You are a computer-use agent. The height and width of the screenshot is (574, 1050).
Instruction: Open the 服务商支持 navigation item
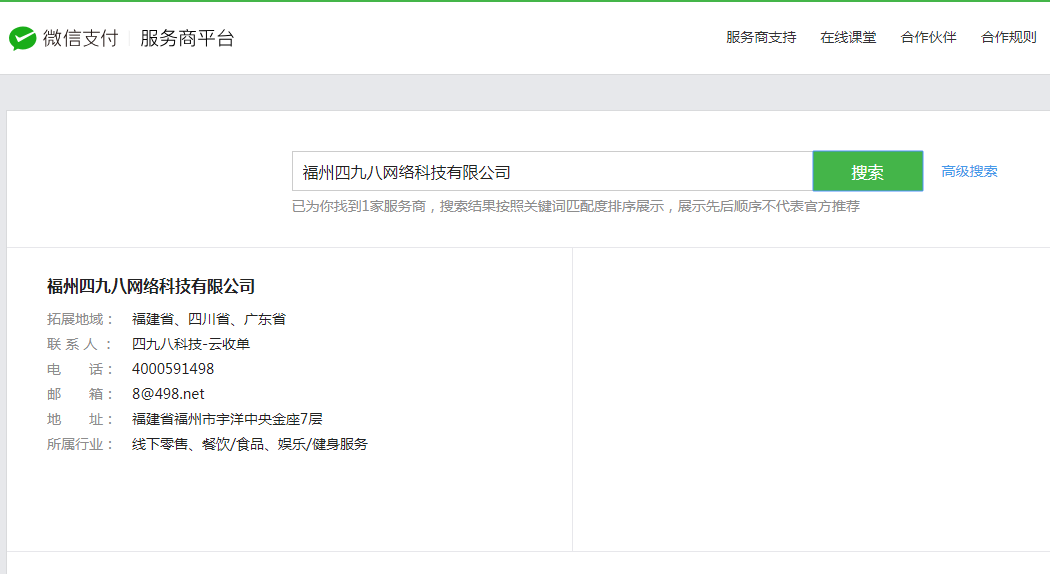click(761, 38)
